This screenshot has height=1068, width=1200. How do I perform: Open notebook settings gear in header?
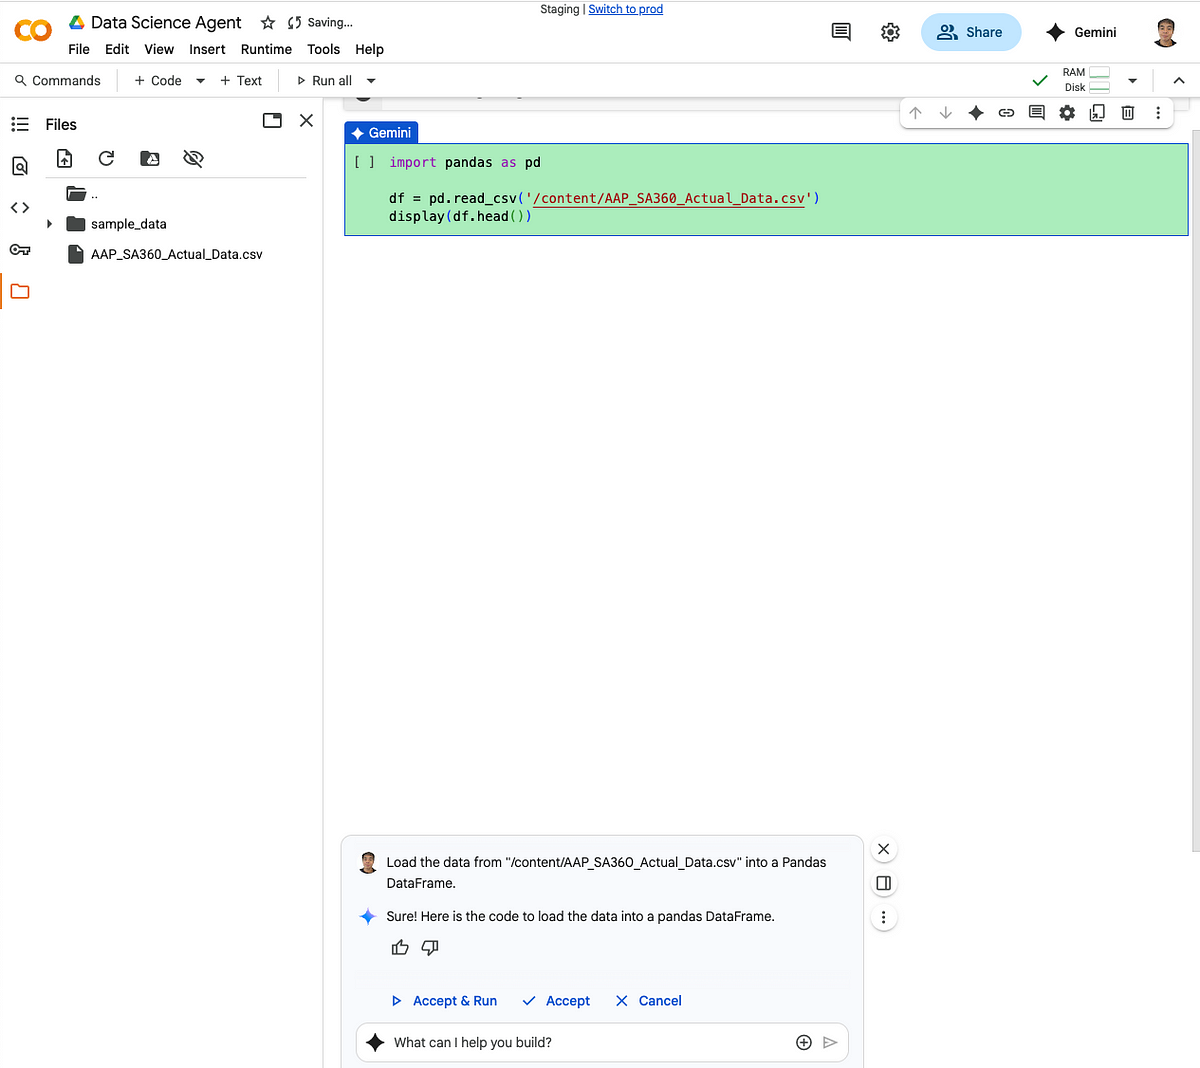[x=890, y=32]
